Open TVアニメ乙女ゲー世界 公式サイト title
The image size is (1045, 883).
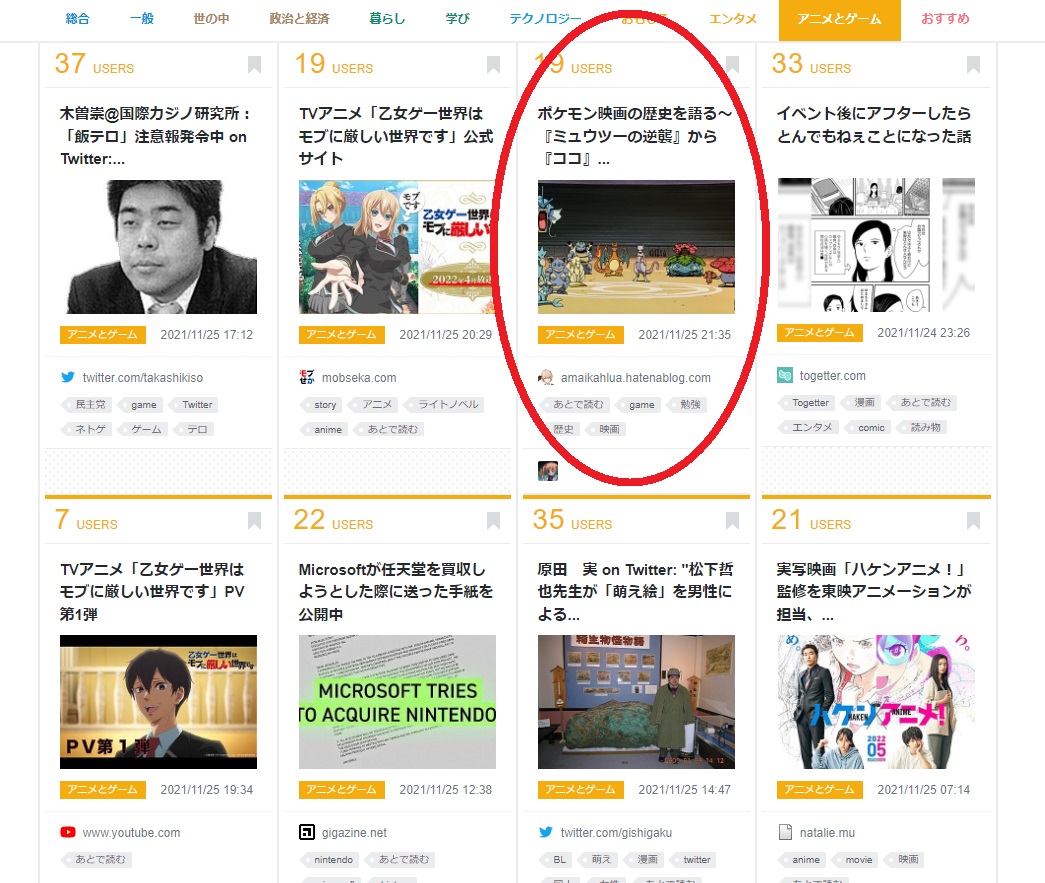396,136
